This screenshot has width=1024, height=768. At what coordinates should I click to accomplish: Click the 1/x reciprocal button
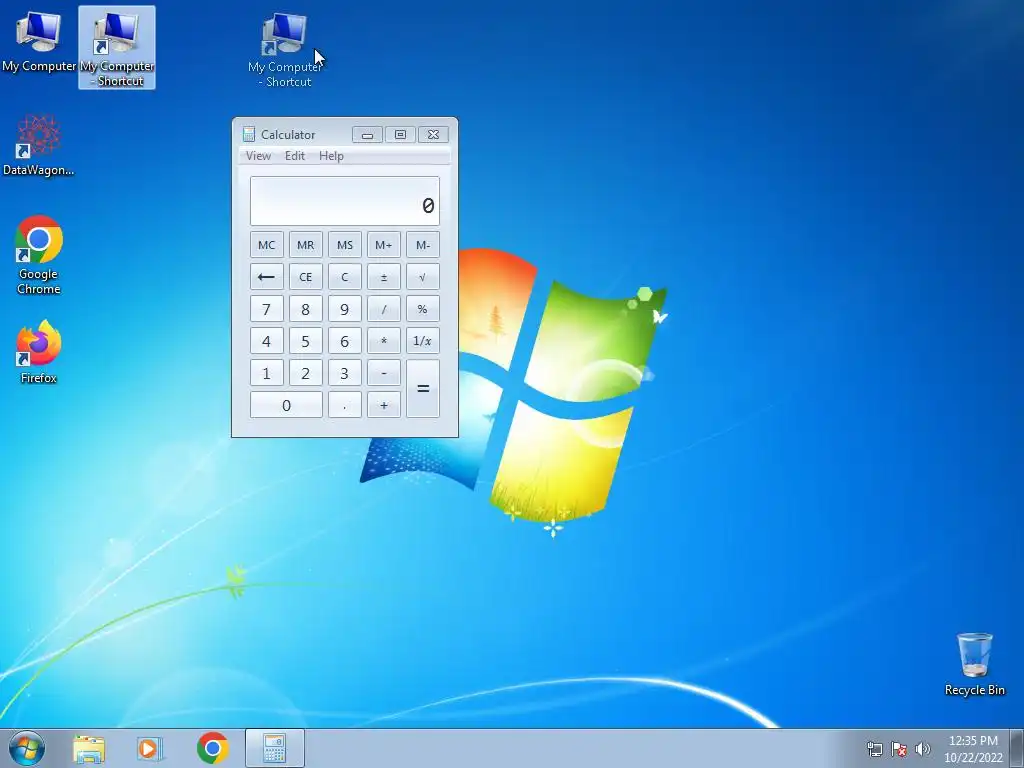tap(423, 341)
